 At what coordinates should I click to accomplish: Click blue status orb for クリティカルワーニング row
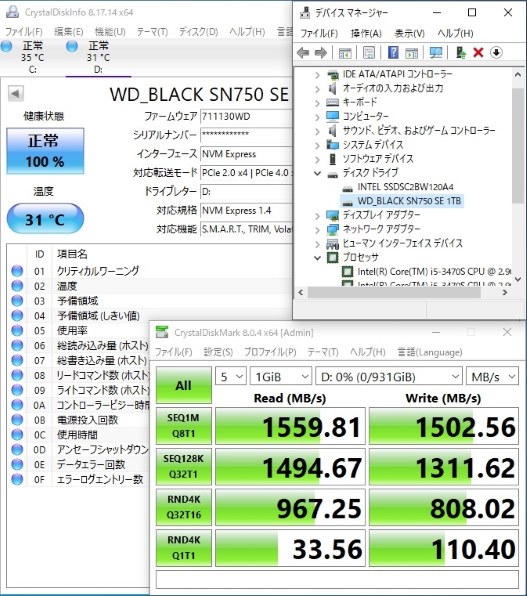coord(17,271)
